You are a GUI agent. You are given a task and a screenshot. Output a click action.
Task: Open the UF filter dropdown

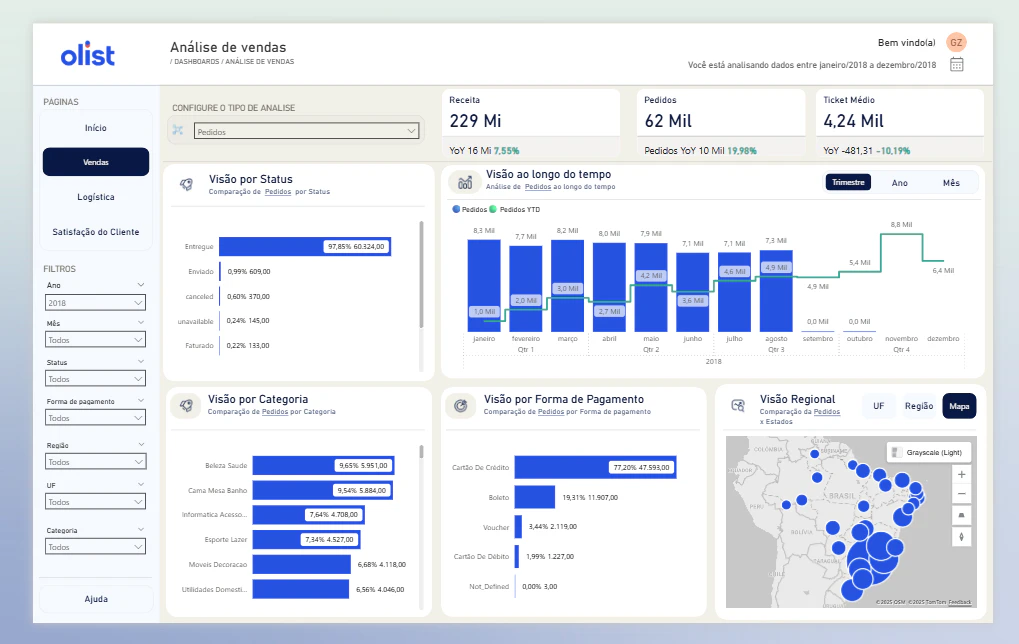(96, 502)
